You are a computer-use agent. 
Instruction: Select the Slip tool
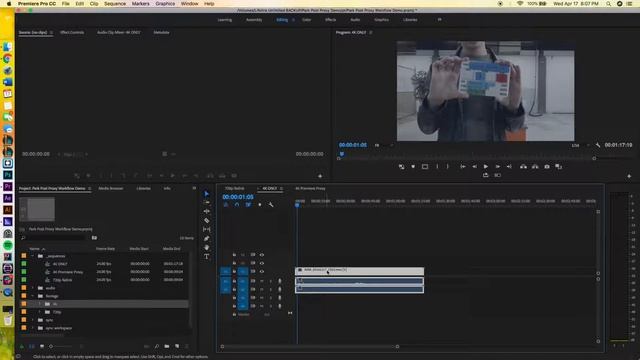tap(207, 229)
